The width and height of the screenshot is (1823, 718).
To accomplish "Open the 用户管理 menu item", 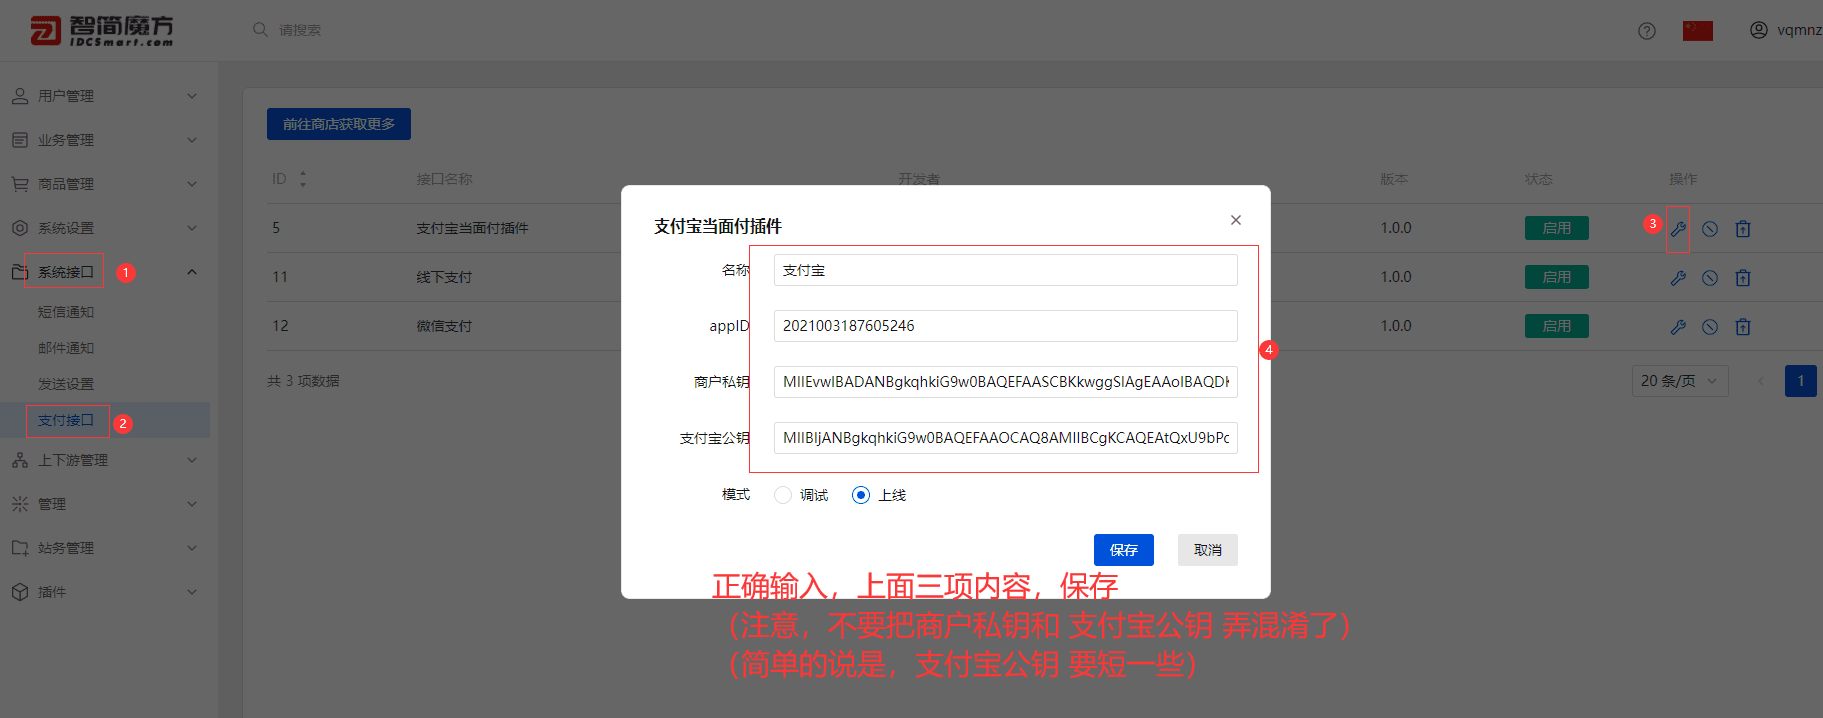I will coord(66,96).
